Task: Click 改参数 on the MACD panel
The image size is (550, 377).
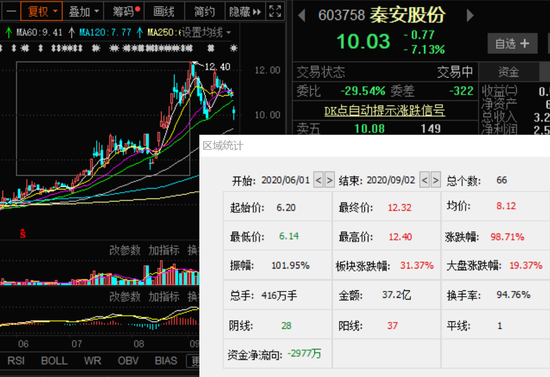Action: pos(125,297)
